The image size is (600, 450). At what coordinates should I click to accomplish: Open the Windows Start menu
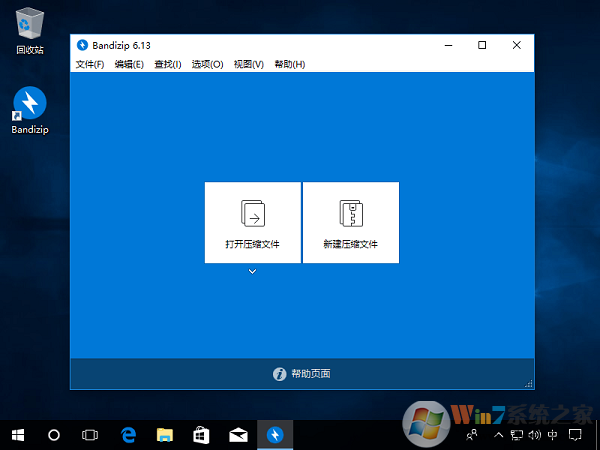(18, 435)
